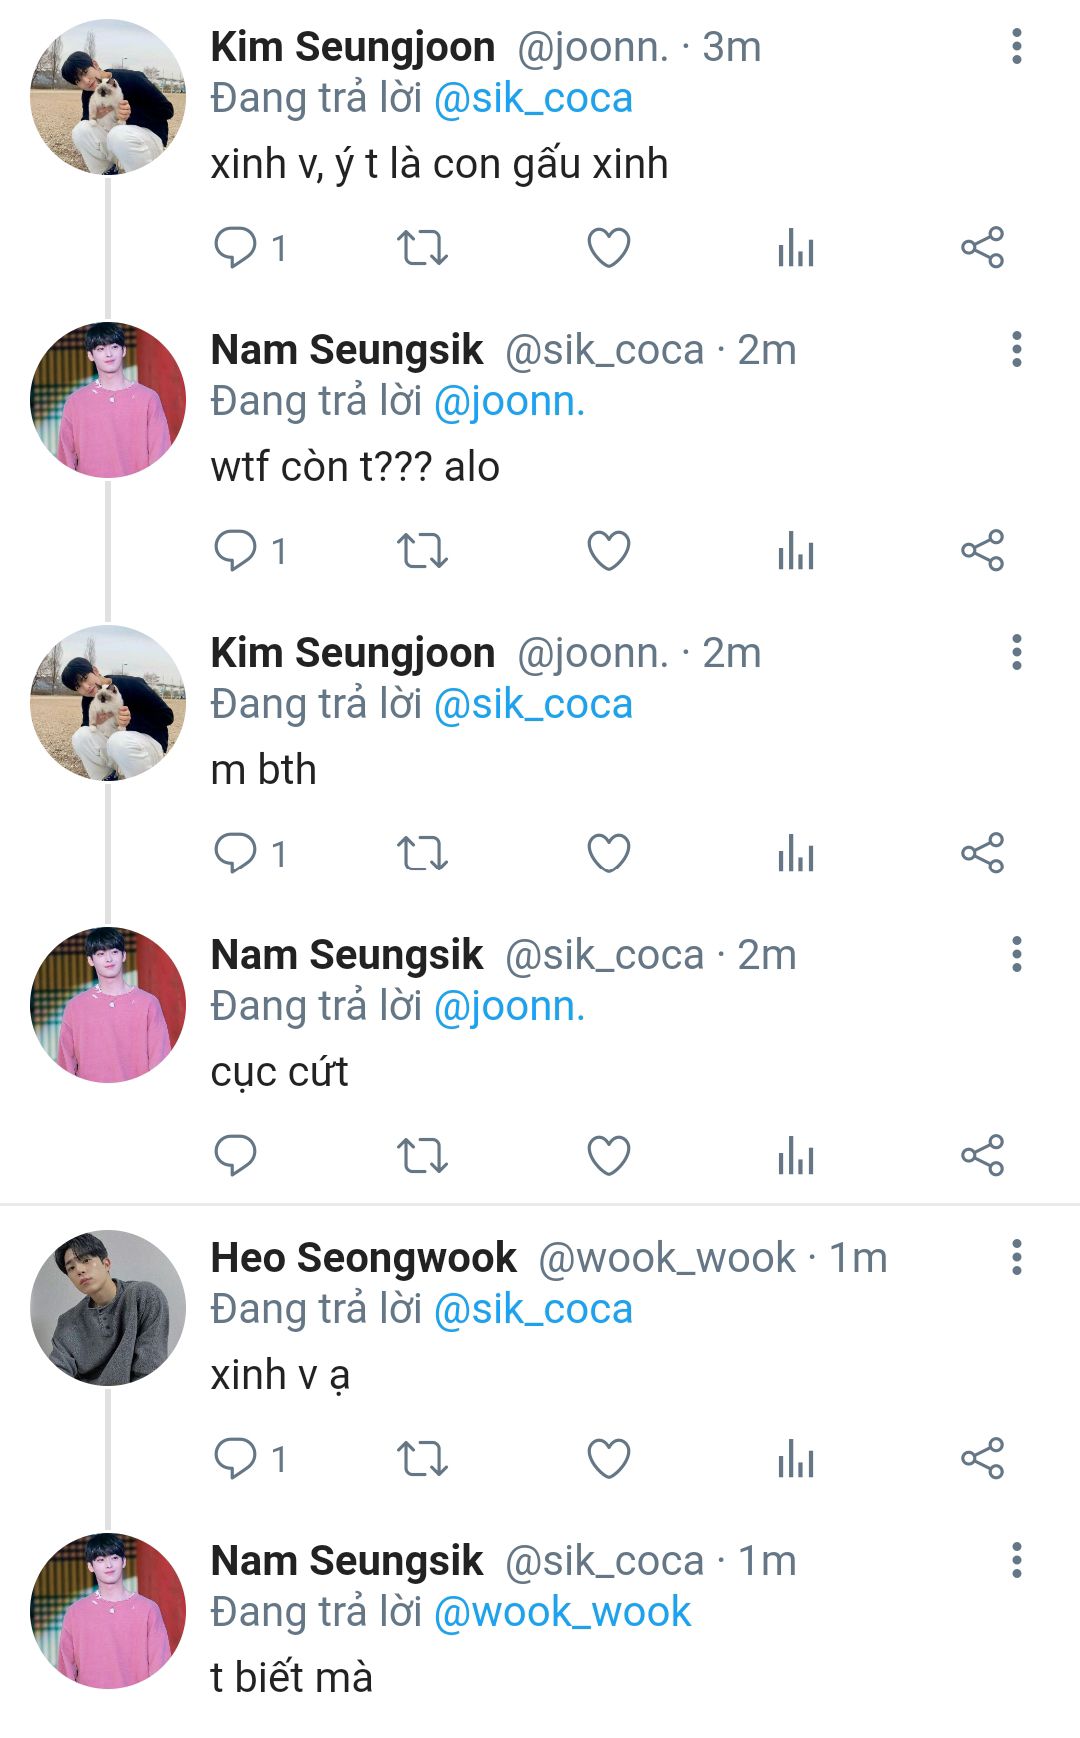
Task: View analytics for "wtf còn t??? alo" tweet
Action: coord(796,551)
